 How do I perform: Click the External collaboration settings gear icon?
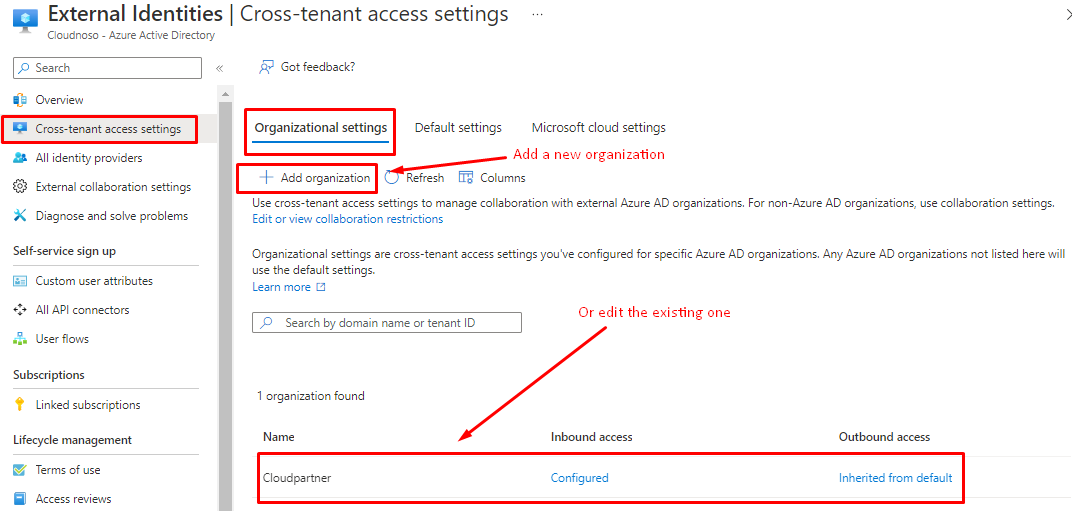[20, 187]
